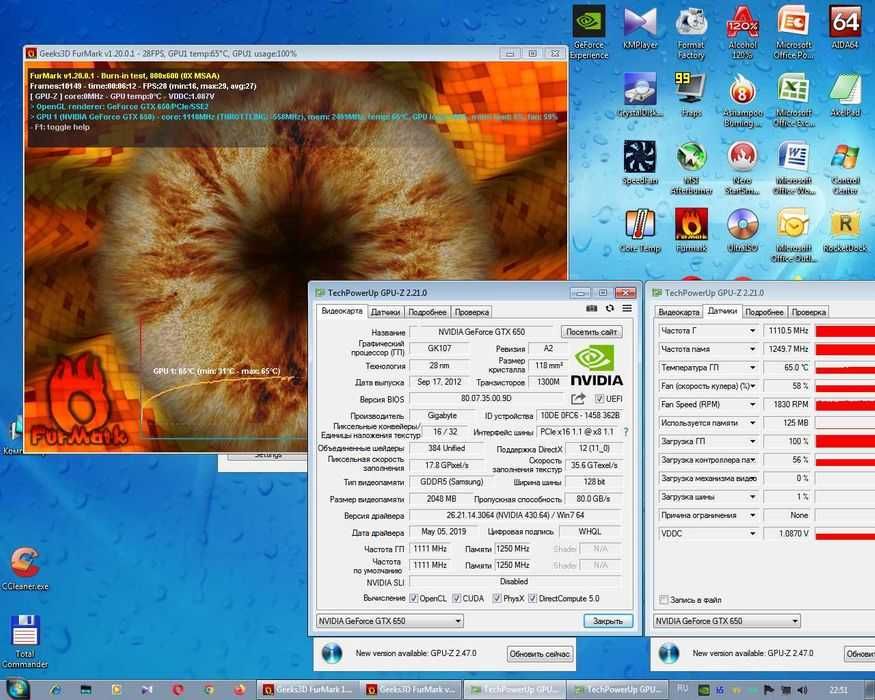The image size is (875, 700).
Task: Open Microsoft Office Outlook shortcut
Action: point(794,236)
